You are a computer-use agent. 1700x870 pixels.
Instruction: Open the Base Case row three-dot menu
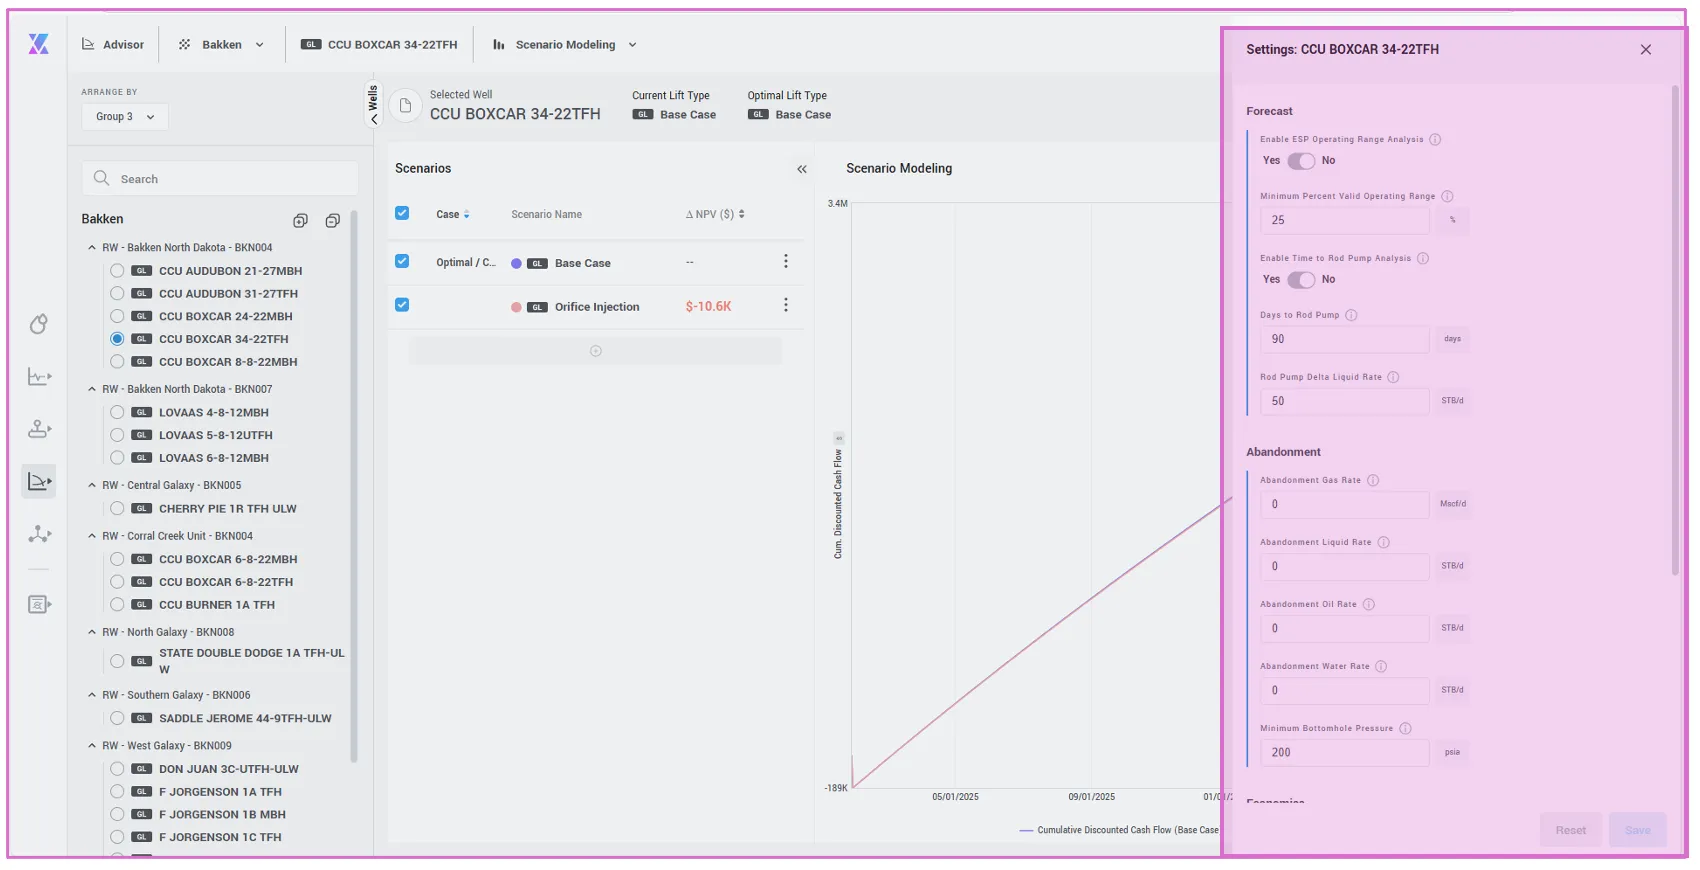785,261
